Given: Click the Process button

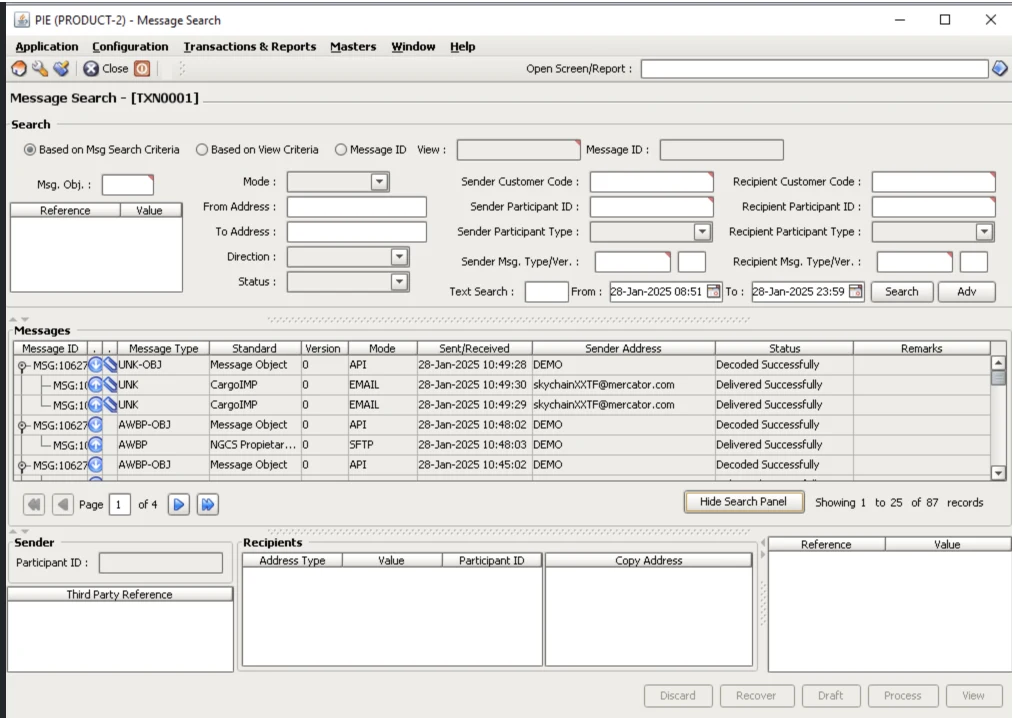Looking at the screenshot, I should coord(903,695).
